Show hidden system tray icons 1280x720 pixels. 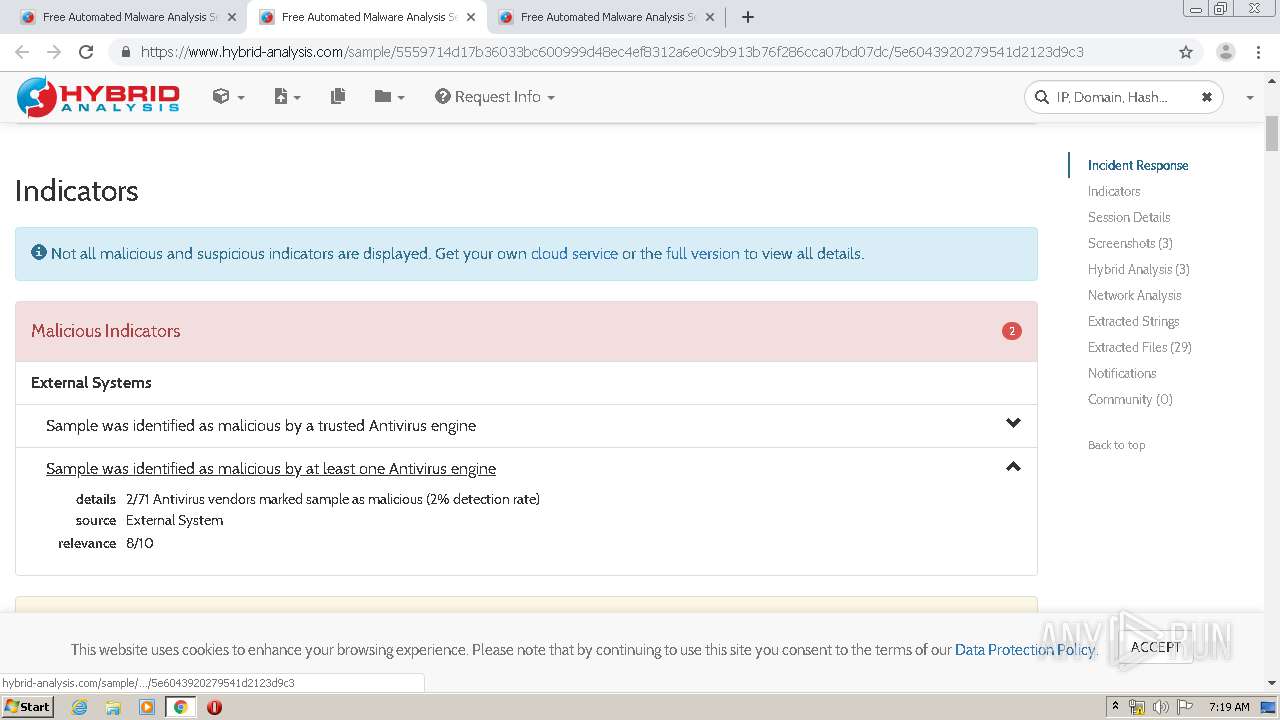click(1115, 707)
